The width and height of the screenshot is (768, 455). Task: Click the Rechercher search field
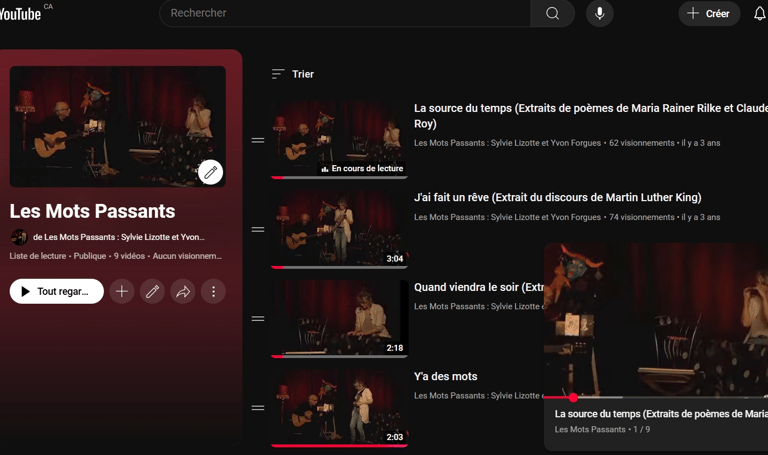coord(345,13)
